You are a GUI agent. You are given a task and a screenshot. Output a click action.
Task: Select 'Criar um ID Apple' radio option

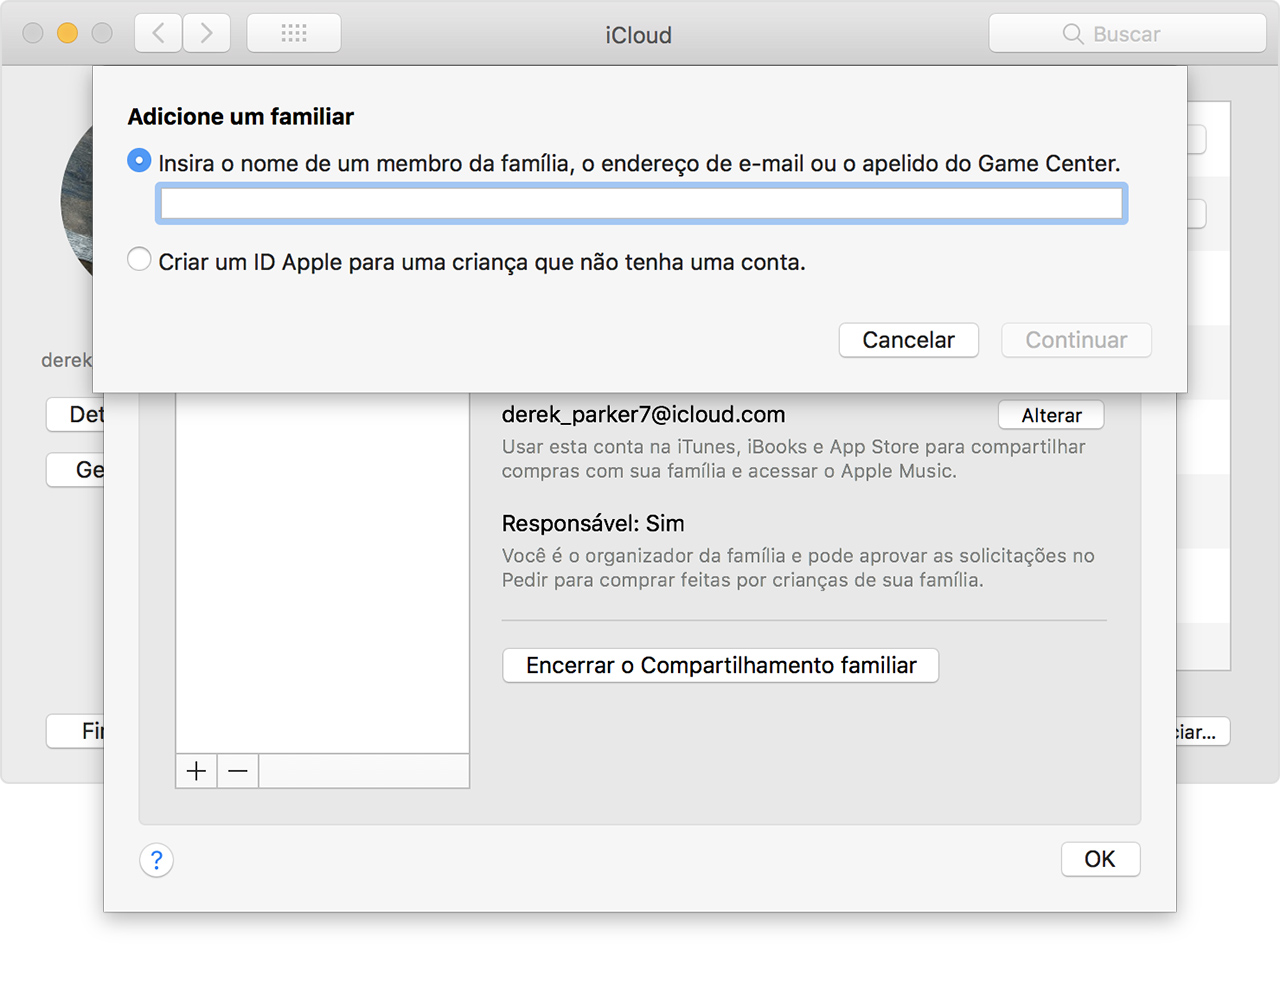pyautogui.click(x=139, y=259)
